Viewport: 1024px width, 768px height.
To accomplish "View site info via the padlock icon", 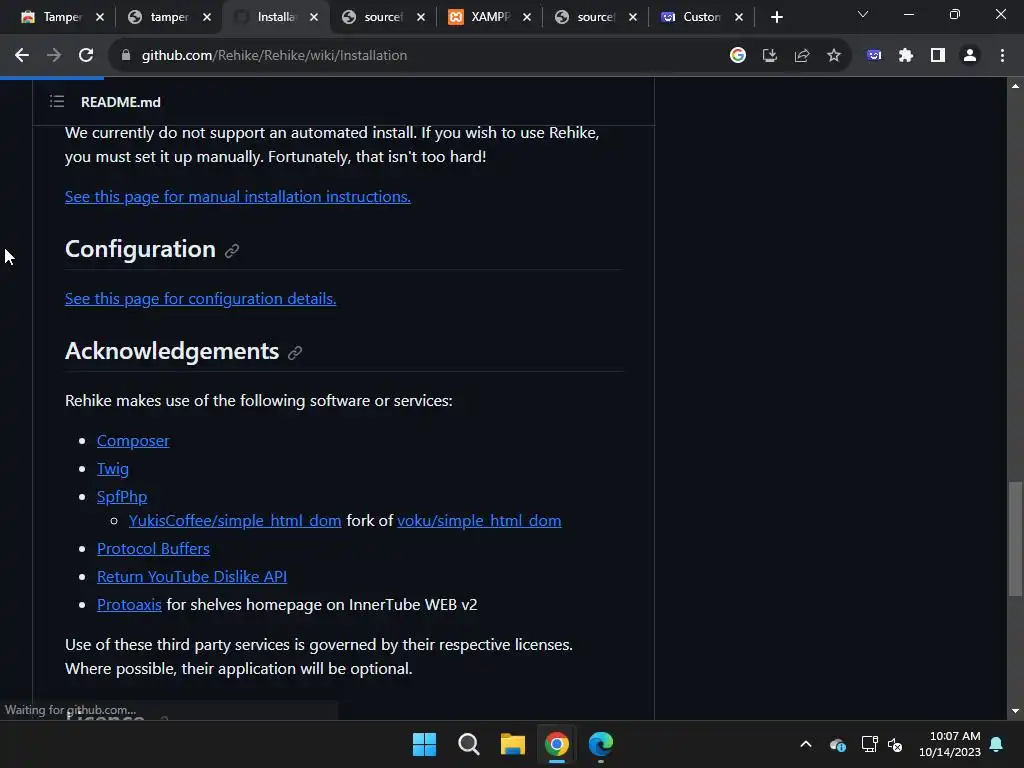I will tap(126, 56).
